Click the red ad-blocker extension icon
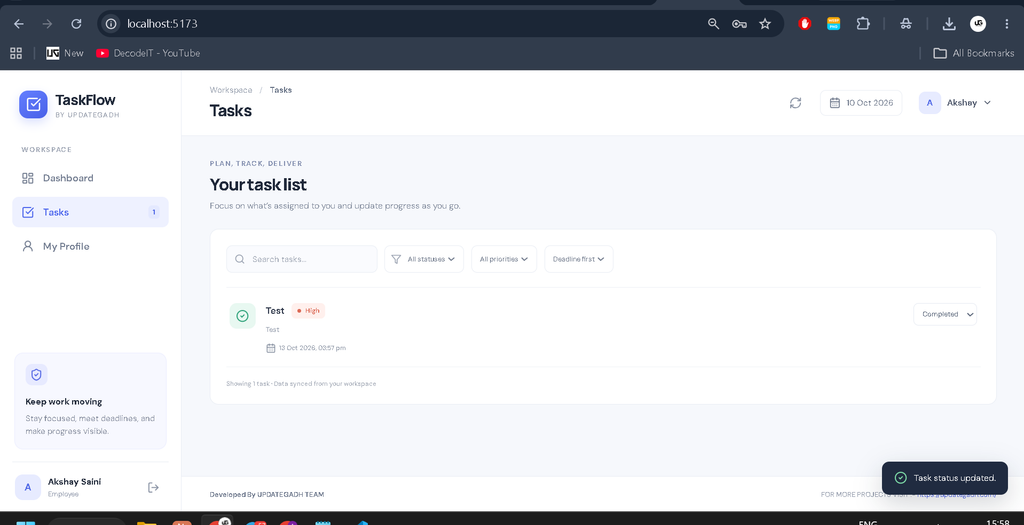Image resolution: width=1024 pixels, height=525 pixels. tap(805, 24)
